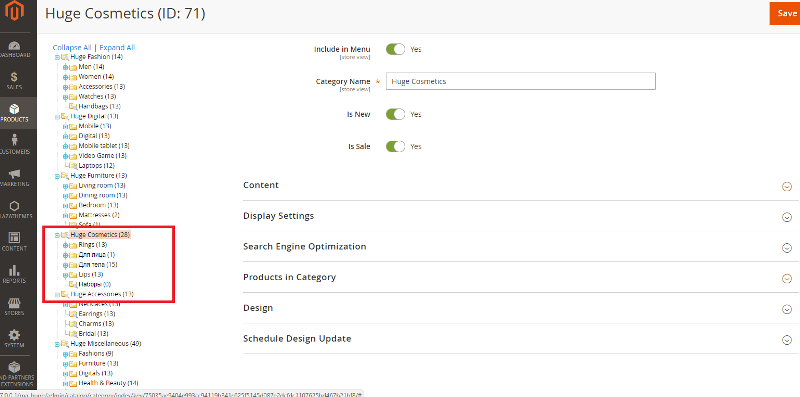This screenshot has width=800, height=397.
Task: Click folder icon of Huge Miscellaneous
Action: pos(65,344)
